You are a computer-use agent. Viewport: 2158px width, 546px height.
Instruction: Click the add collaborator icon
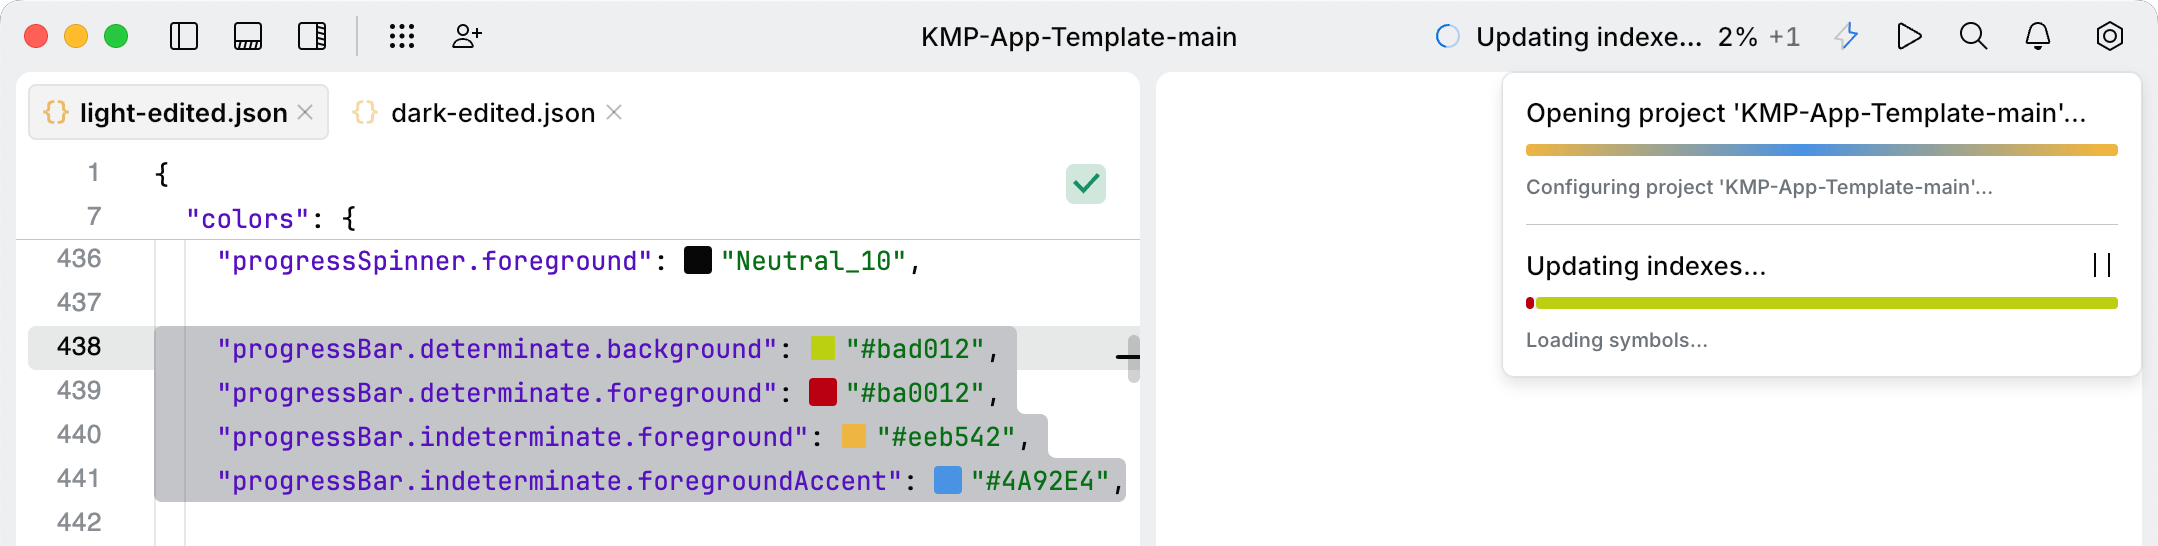(466, 37)
